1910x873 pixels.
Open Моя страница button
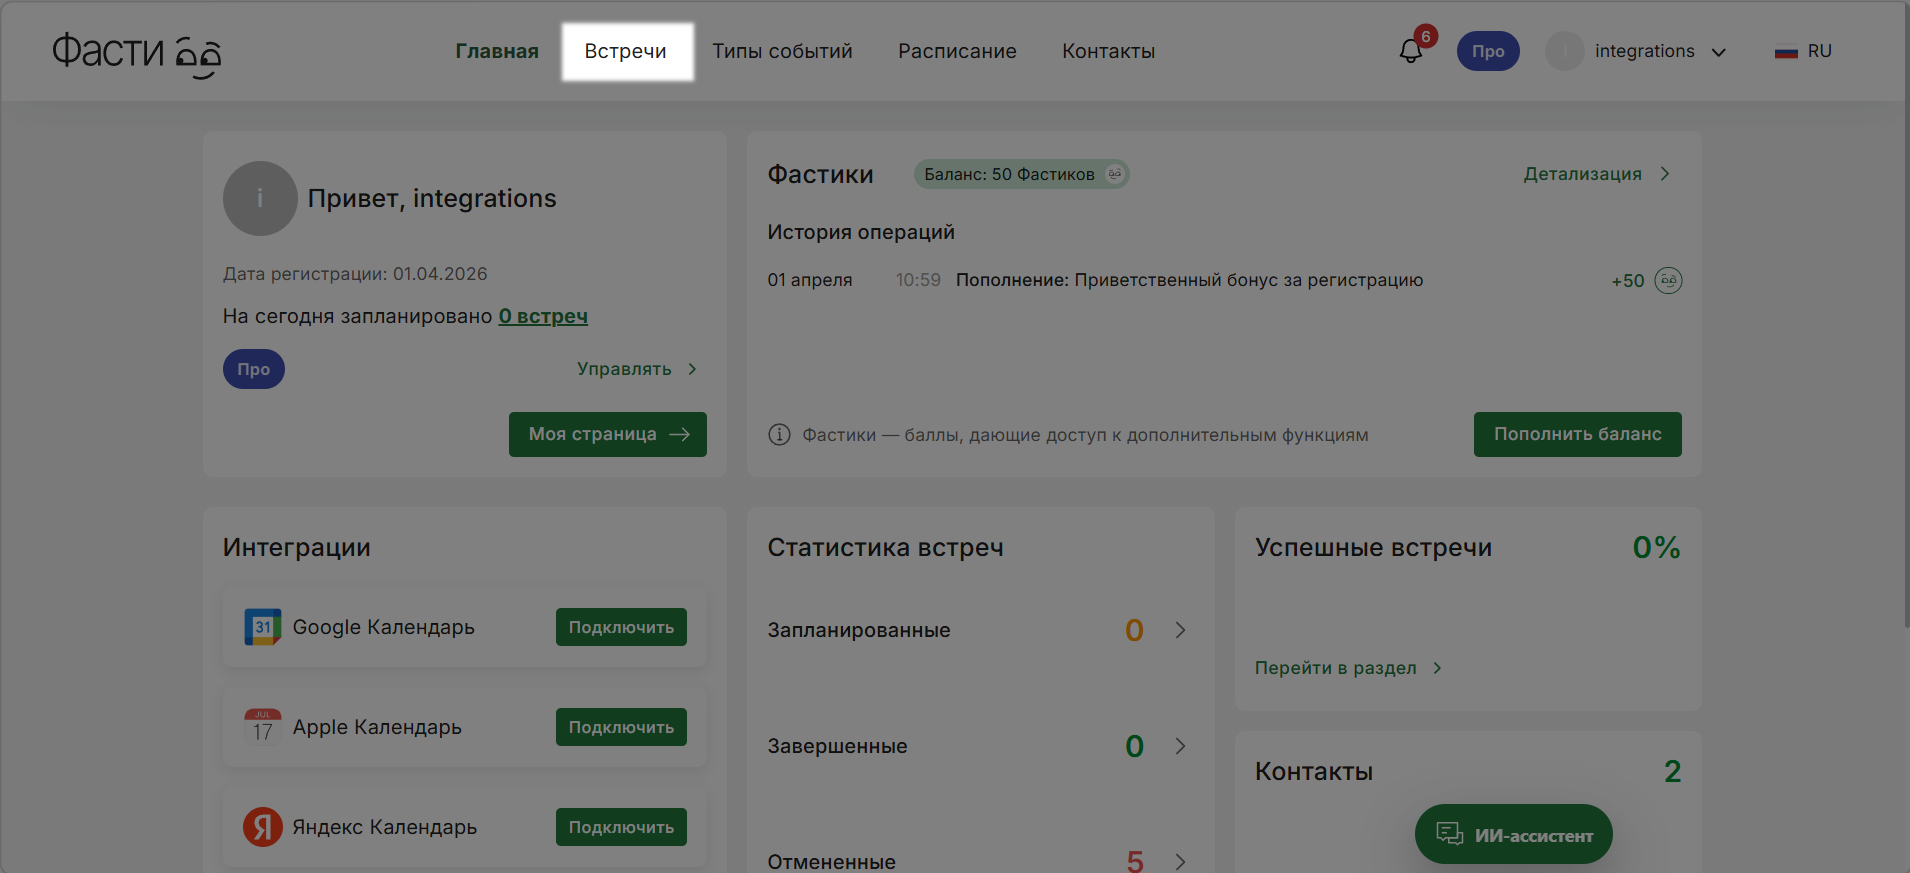point(607,434)
